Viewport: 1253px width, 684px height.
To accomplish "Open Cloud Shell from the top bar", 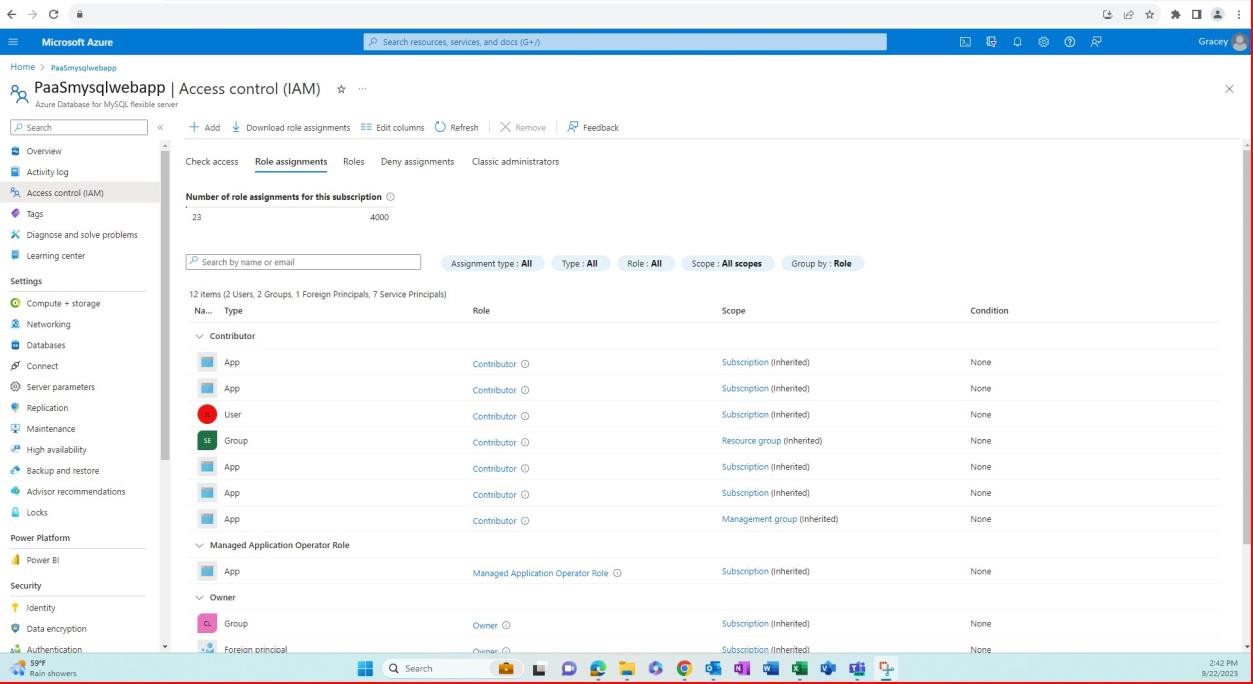I will pos(965,42).
